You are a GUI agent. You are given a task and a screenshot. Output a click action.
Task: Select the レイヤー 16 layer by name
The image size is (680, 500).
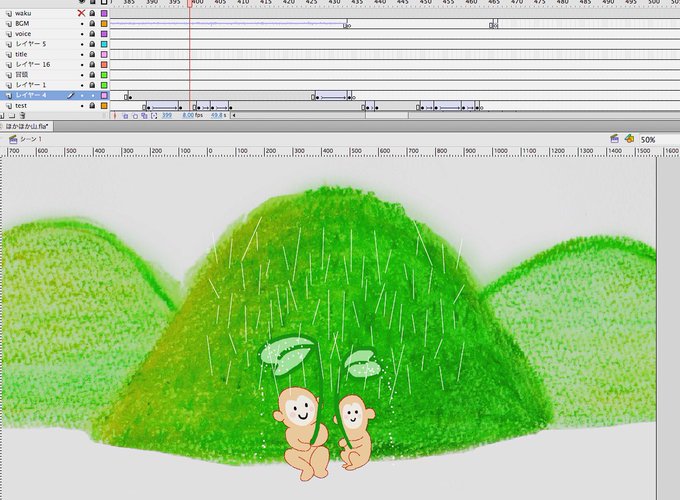[x=33, y=65]
